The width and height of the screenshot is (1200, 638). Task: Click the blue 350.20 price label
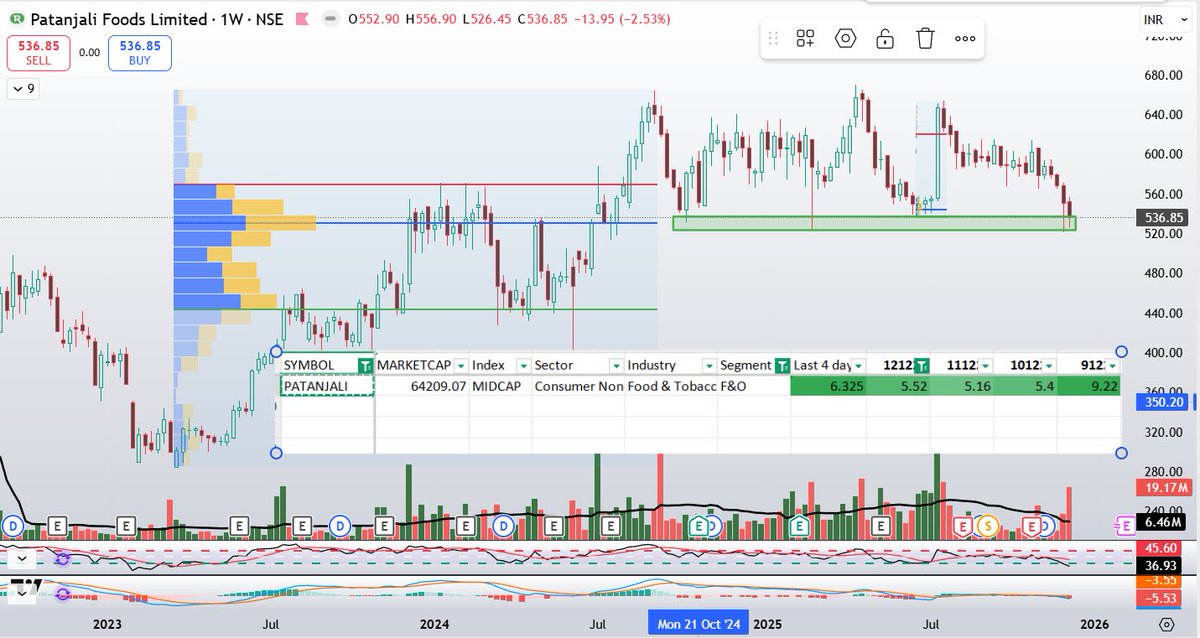[x=1163, y=400]
